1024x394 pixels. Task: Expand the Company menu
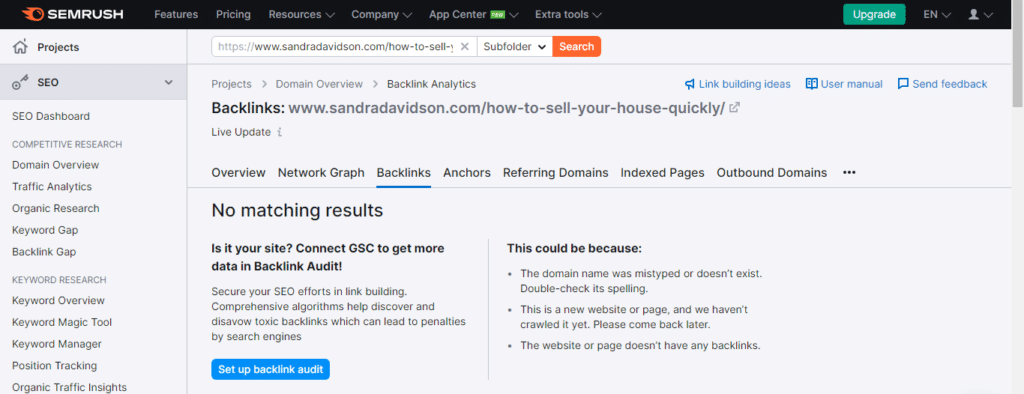pos(381,14)
